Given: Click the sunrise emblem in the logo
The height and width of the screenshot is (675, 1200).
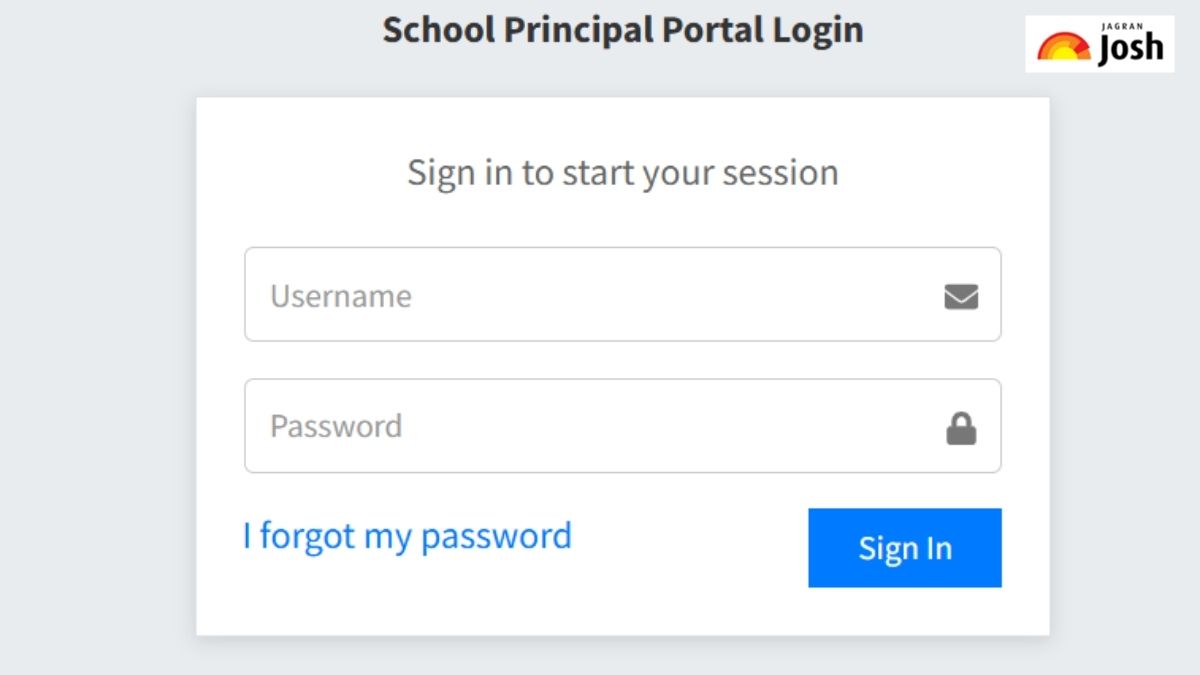Looking at the screenshot, I should pos(1063,47).
